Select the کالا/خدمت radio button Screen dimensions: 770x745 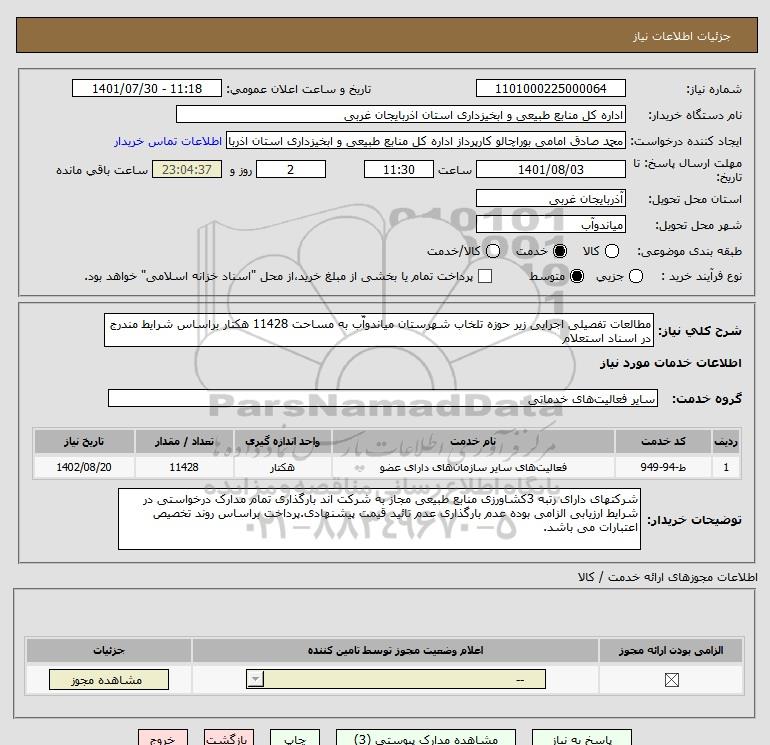point(493,251)
